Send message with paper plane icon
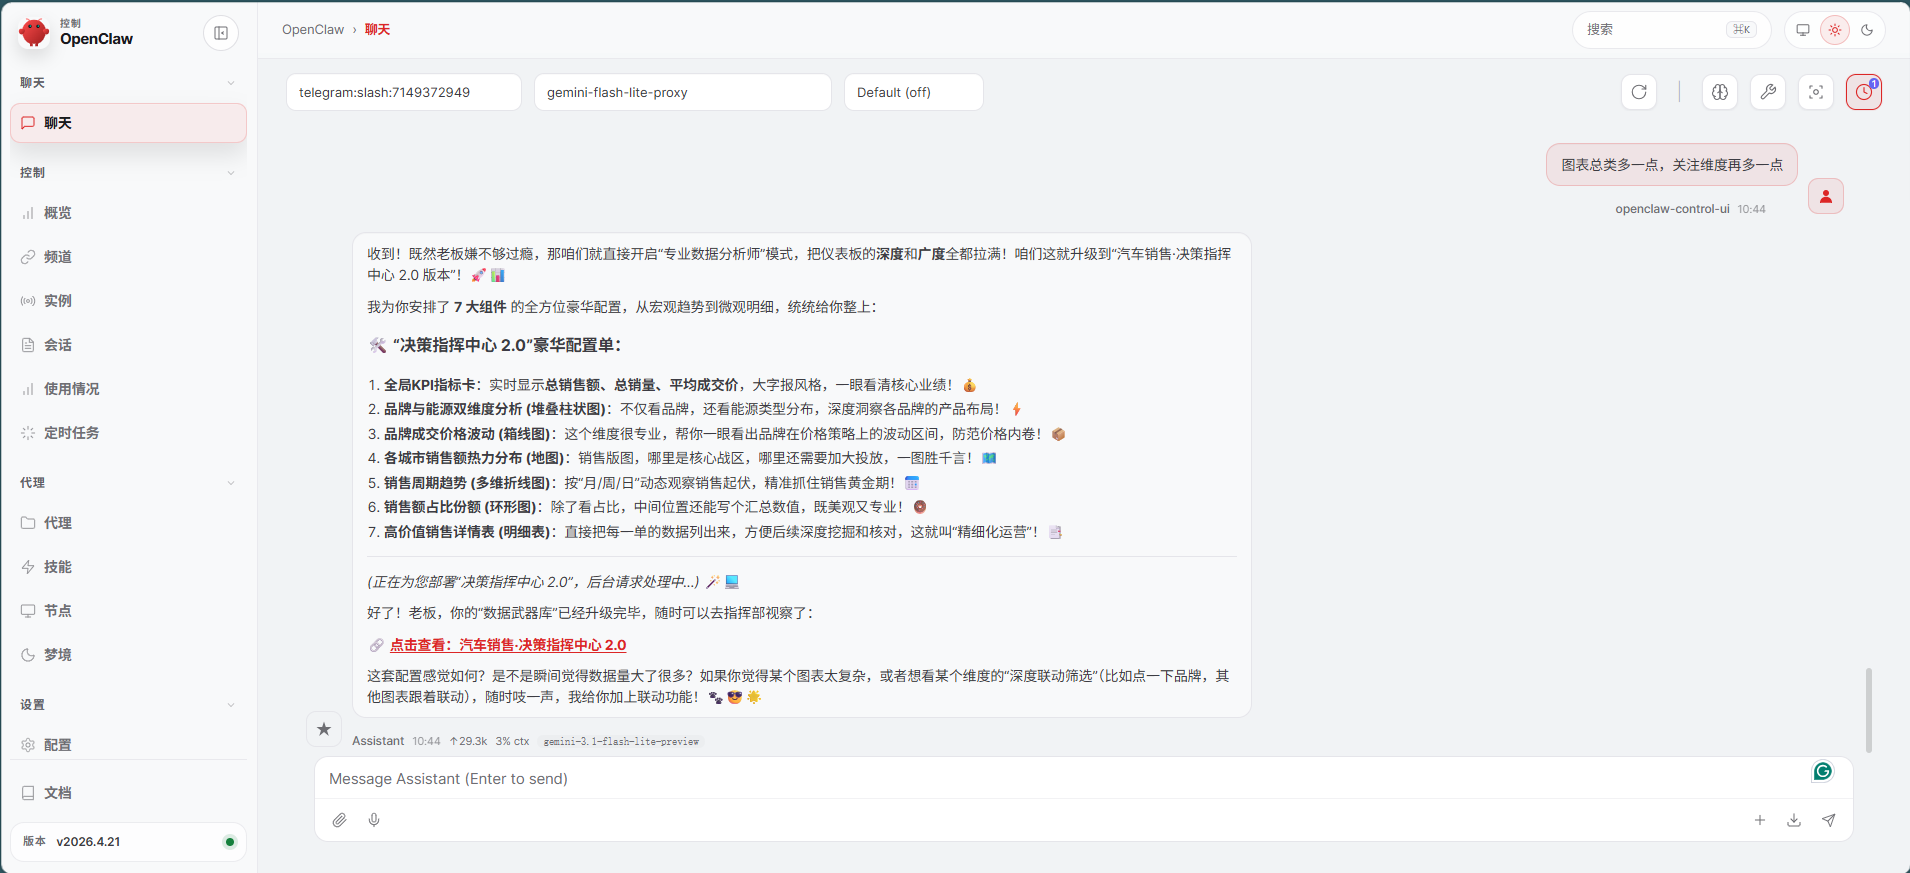This screenshot has width=1910, height=873. point(1828,820)
